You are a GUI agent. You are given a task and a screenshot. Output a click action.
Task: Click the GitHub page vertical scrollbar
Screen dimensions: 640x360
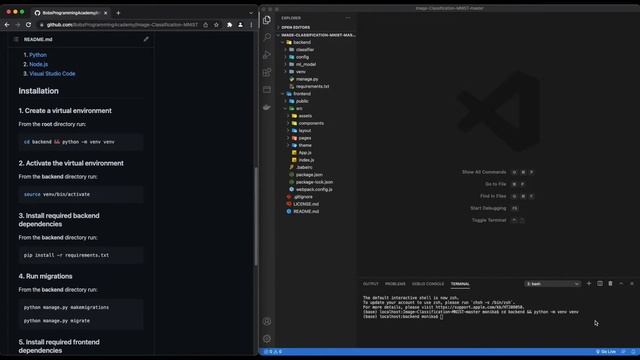click(256, 216)
